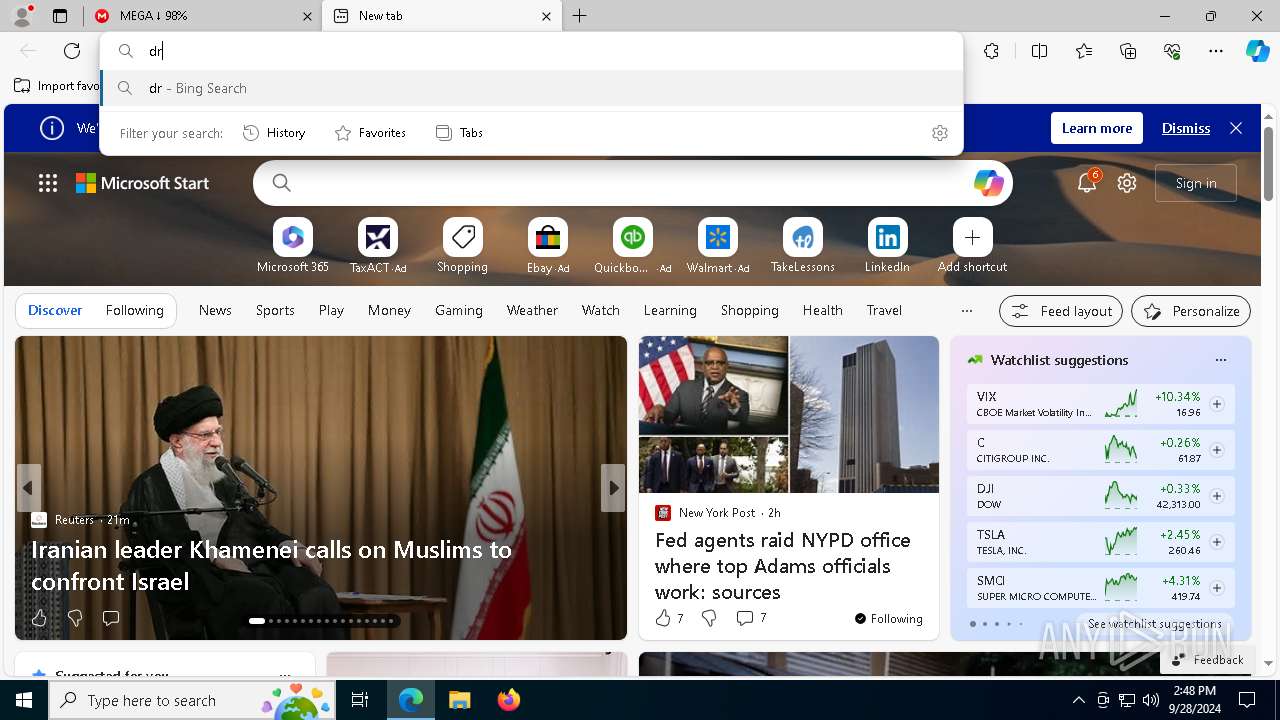This screenshot has width=1280, height=720.
Task: Select first watchlist pagination dot
Action: 973,624
